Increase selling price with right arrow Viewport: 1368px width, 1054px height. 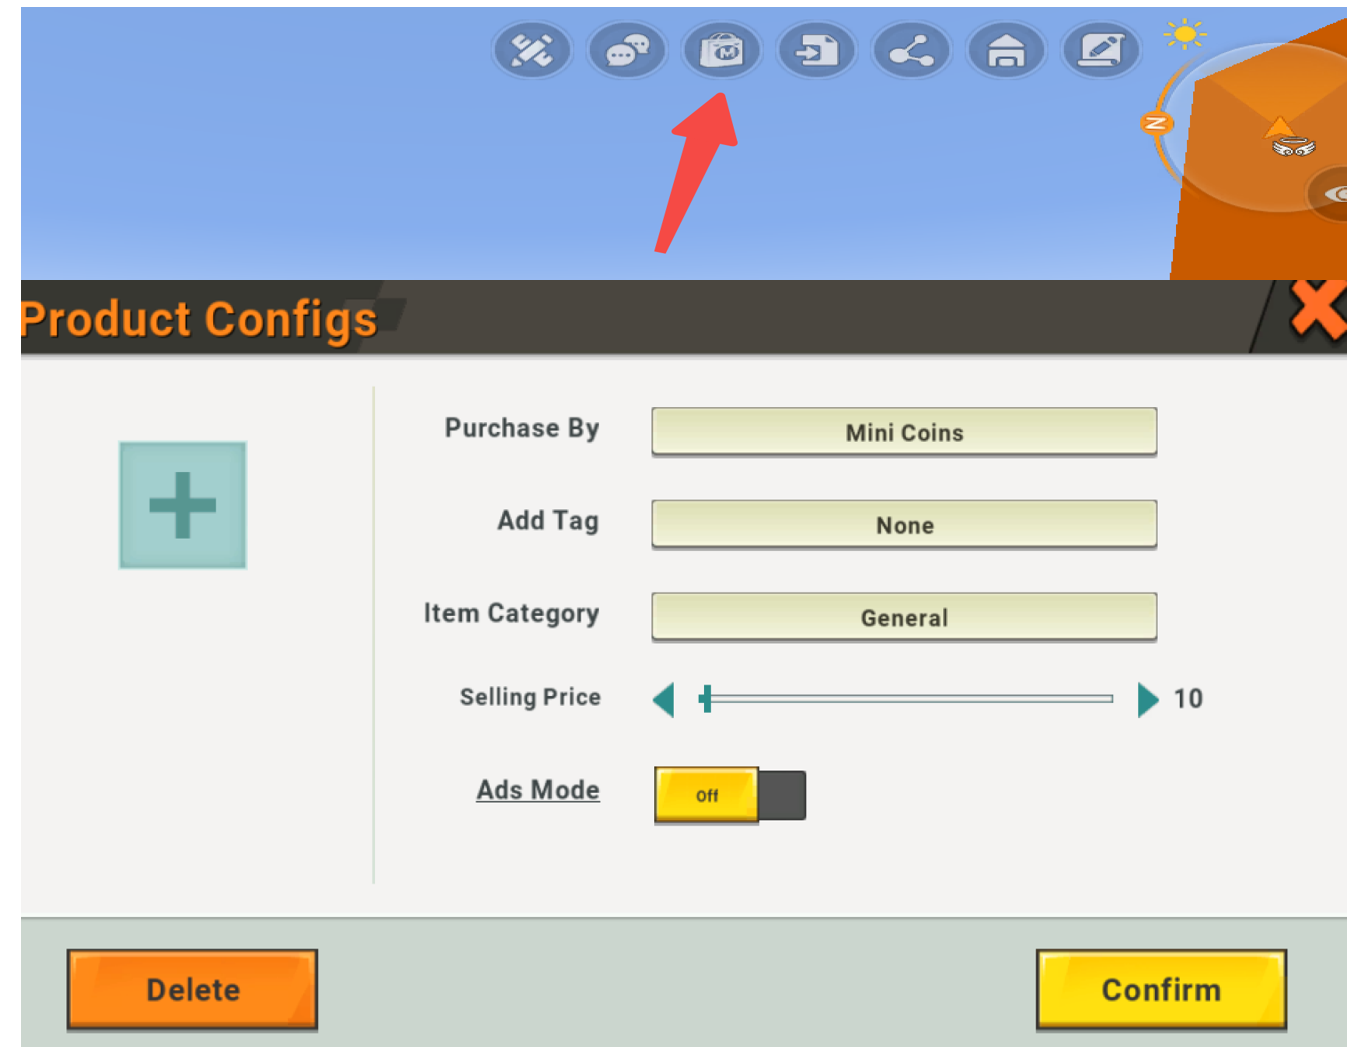coord(1147,699)
